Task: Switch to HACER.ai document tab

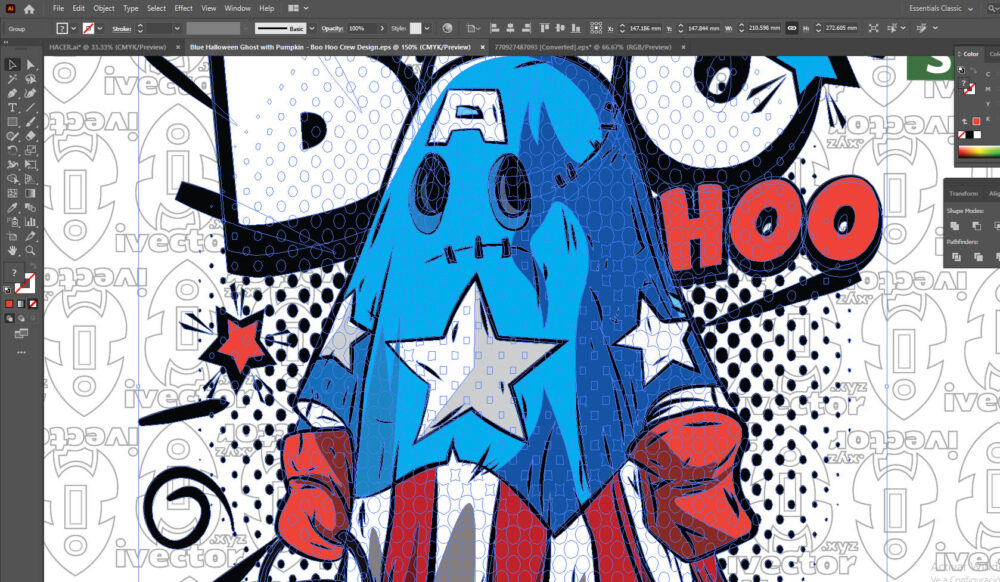Action: [107, 47]
